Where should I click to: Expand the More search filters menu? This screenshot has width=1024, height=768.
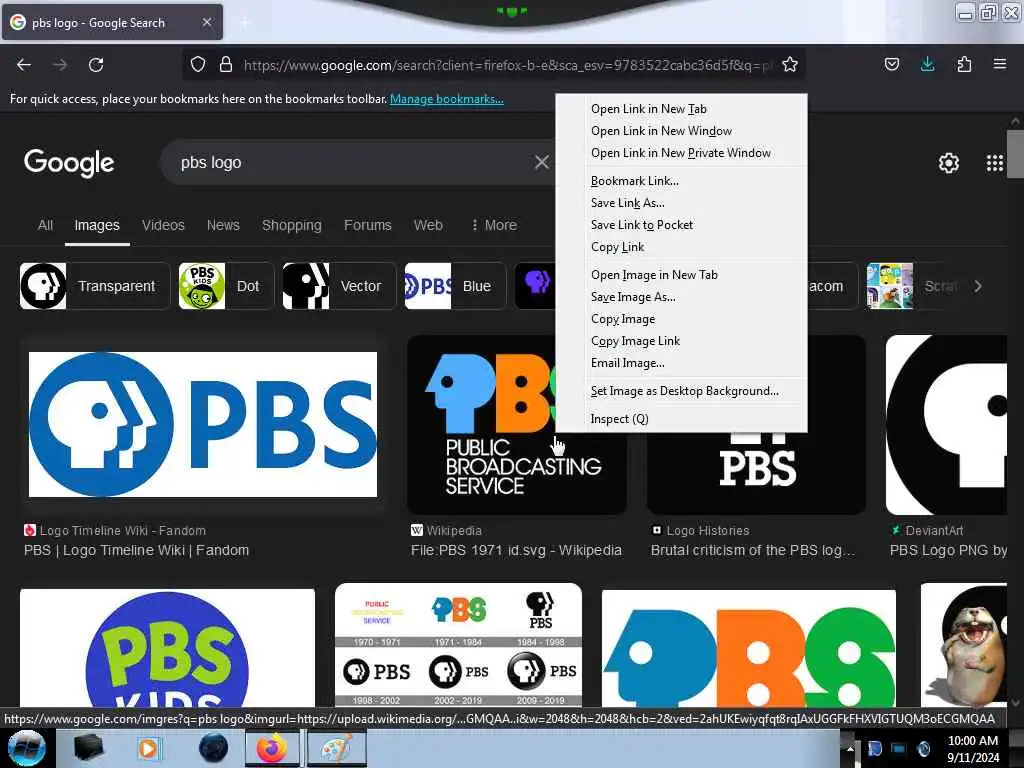[x=494, y=225]
